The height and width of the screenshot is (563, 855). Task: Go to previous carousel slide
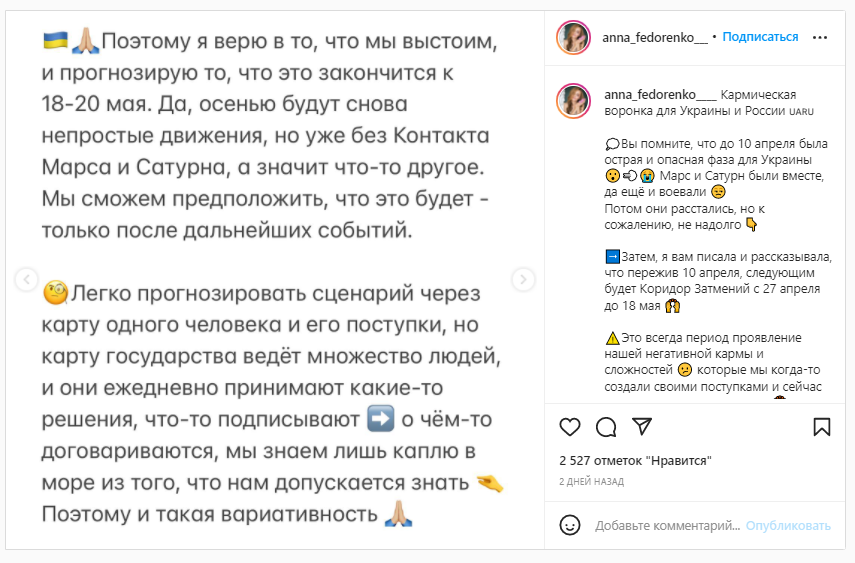click(28, 279)
